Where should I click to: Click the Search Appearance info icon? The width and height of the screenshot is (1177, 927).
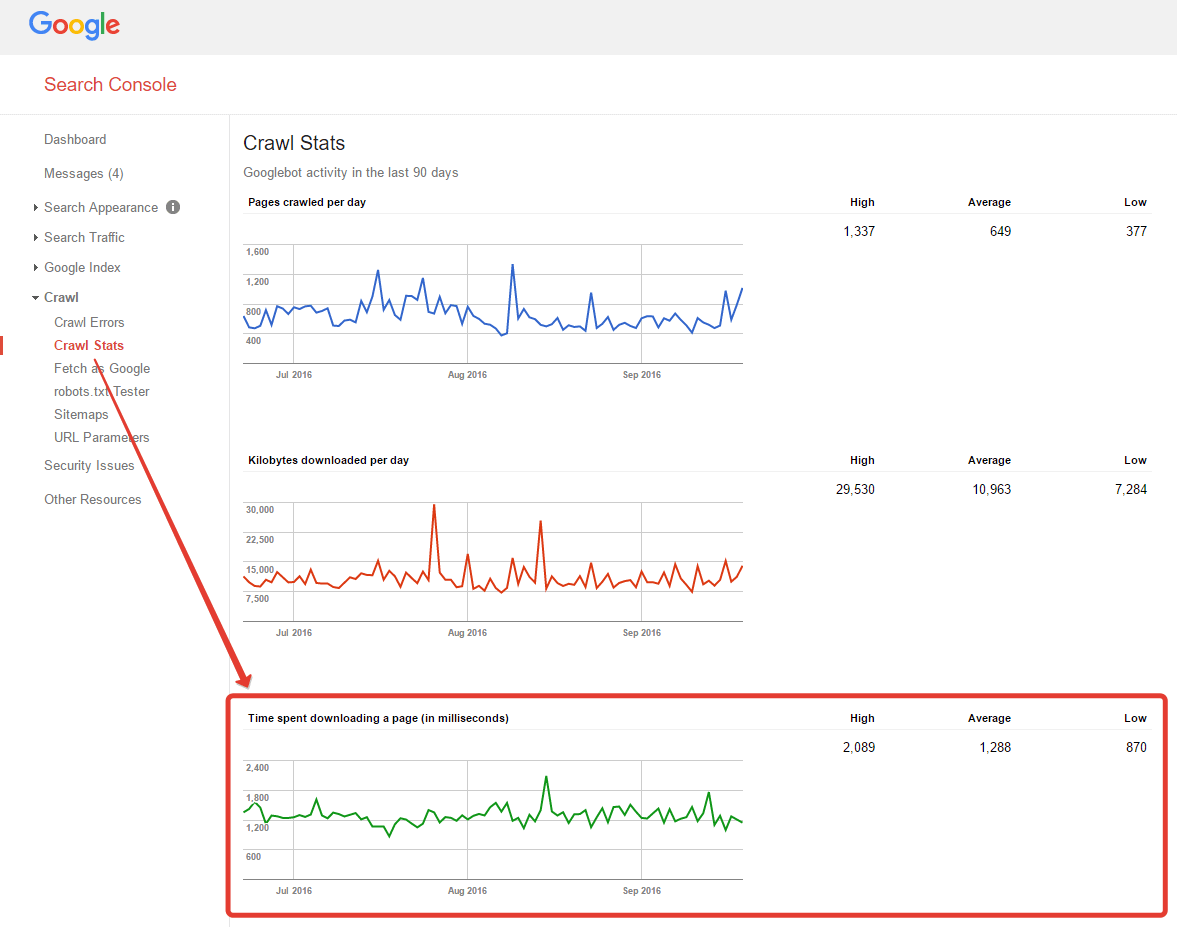point(173,207)
